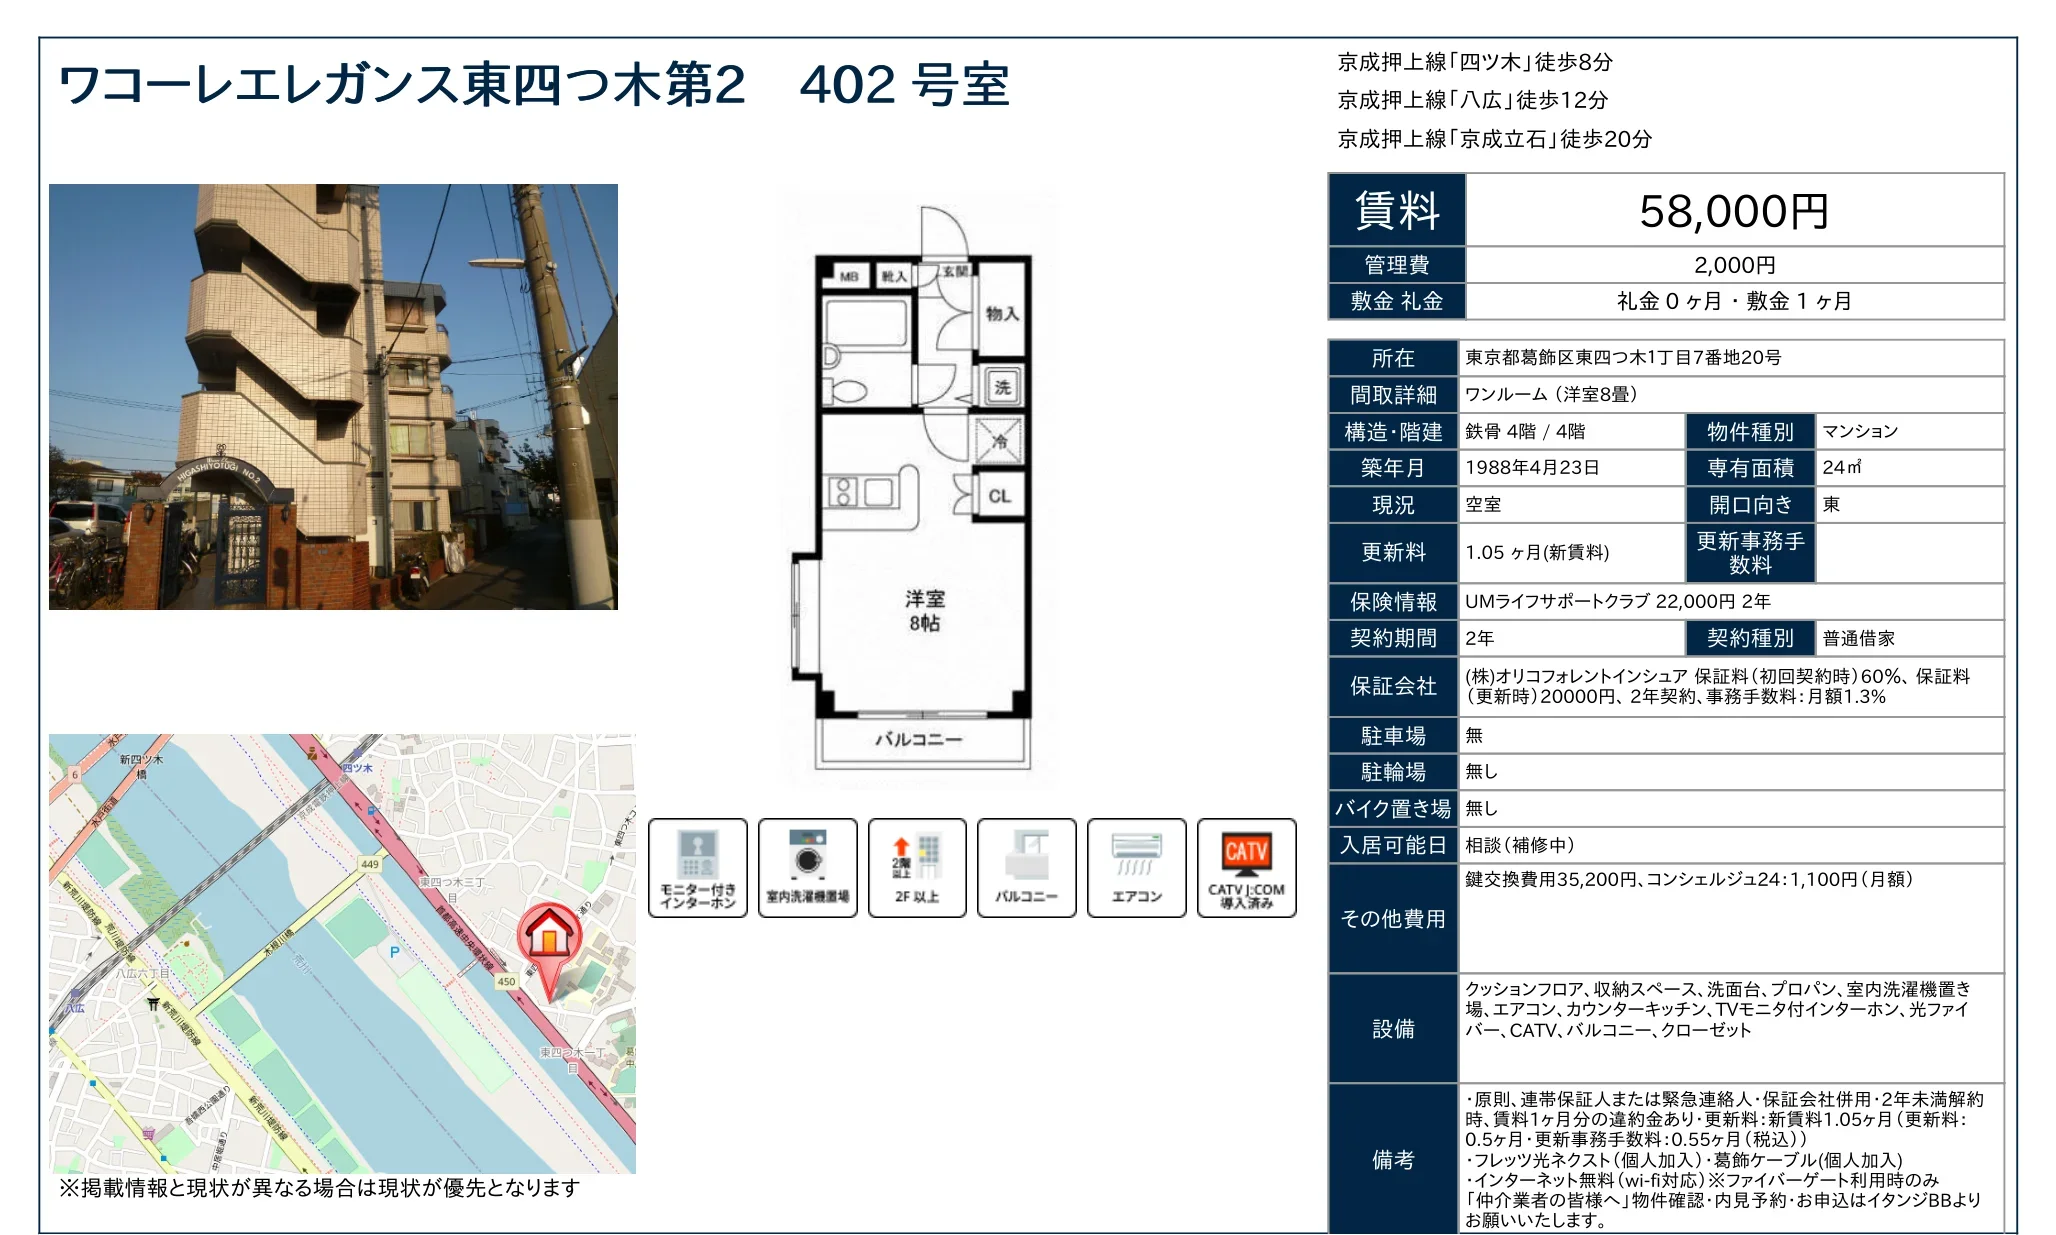Select the 2F以上 floor icon
Viewport: 2056px width, 1235px height.
[917, 867]
